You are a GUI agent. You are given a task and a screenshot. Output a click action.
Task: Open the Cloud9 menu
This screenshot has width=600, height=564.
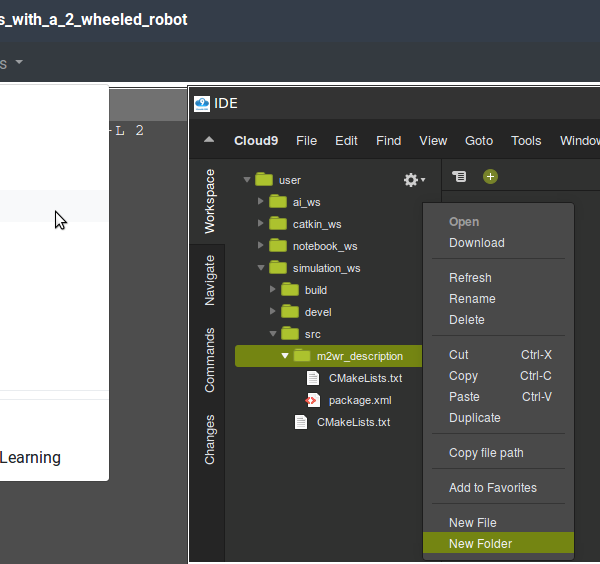pos(256,141)
